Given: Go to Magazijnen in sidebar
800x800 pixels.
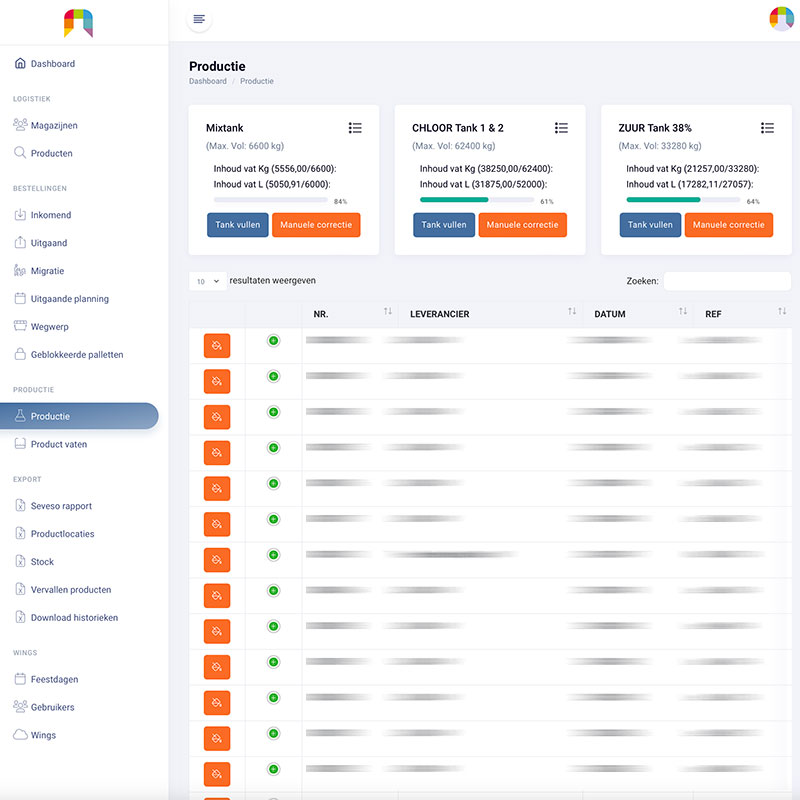Looking at the screenshot, I should pos(46,125).
